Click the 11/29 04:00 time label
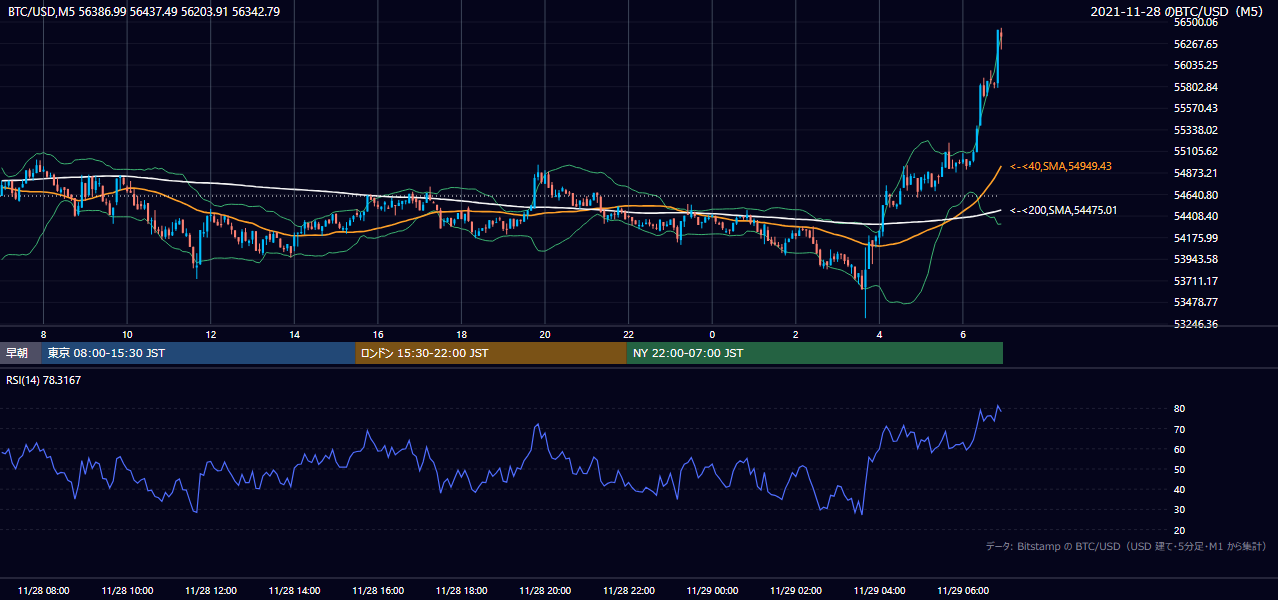The width and height of the screenshot is (1278, 600). point(880,591)
